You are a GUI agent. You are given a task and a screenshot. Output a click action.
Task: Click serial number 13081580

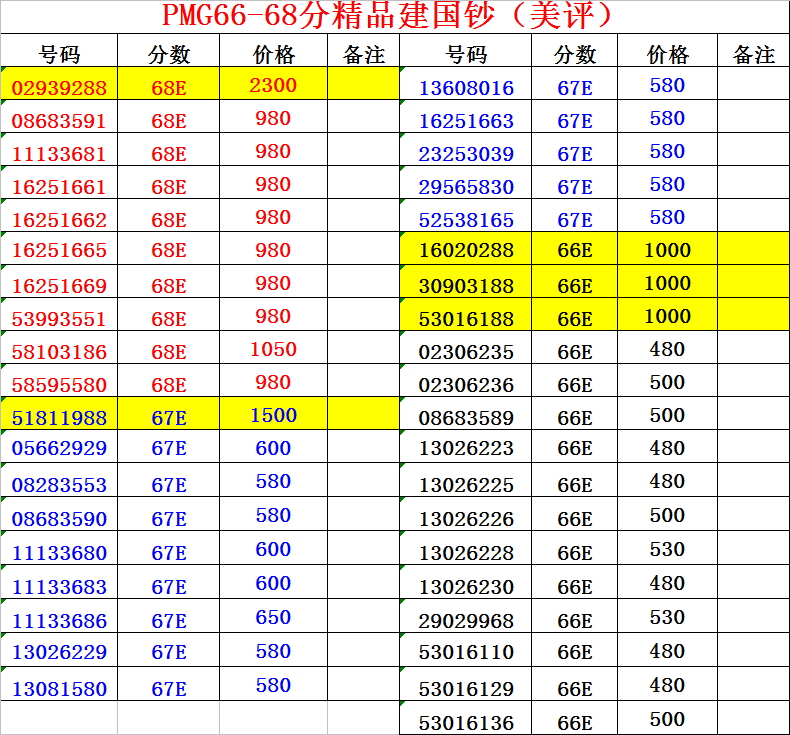click(x=59, y=689)
